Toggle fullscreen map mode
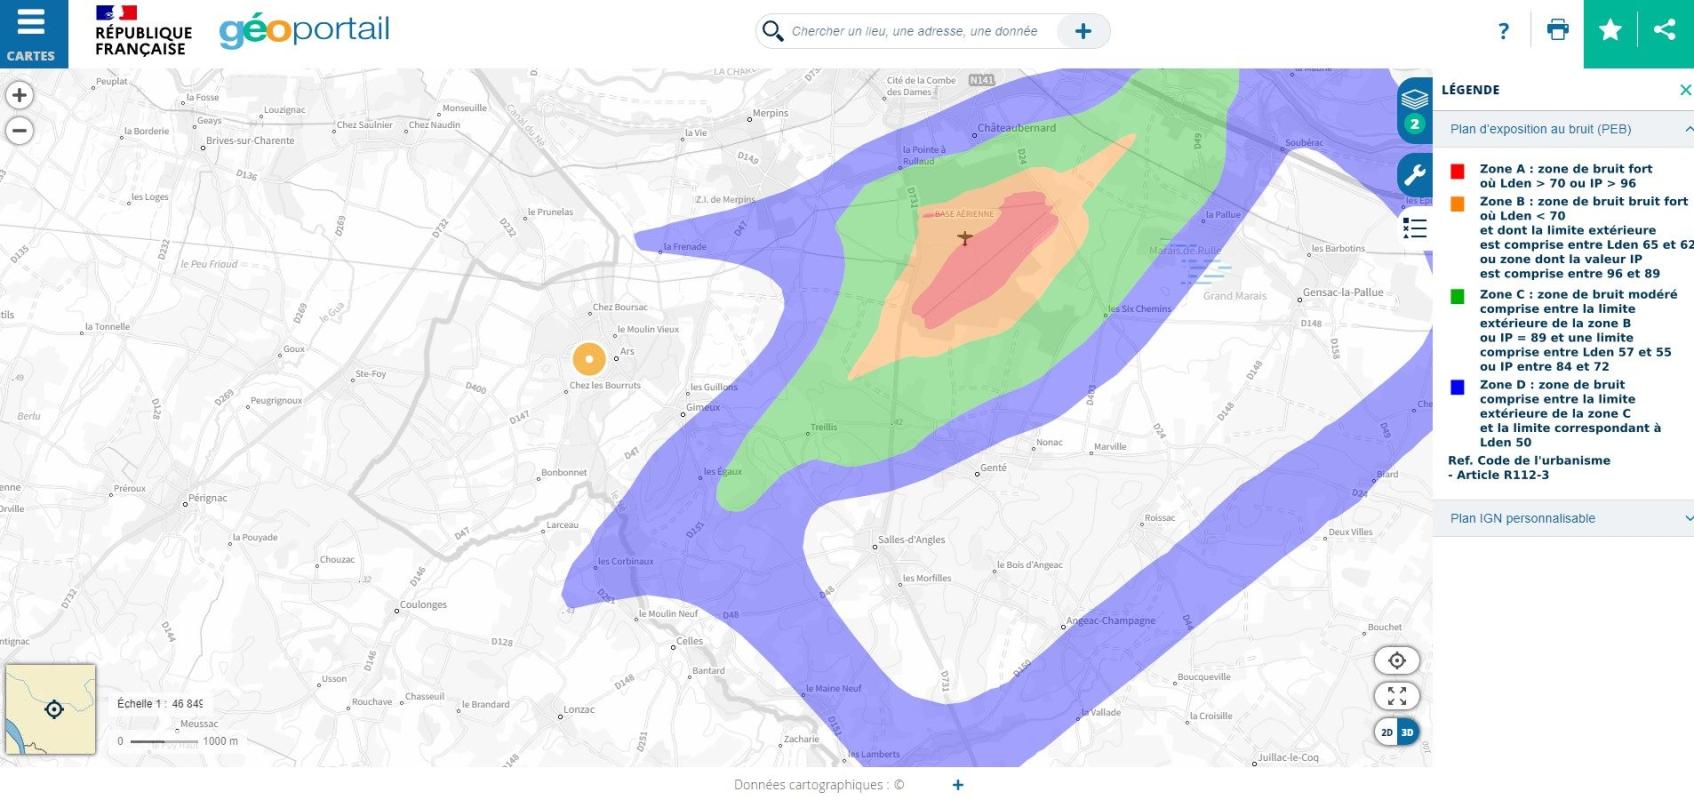Viewport: 1694px width, 800px height. coord(1397,696)
